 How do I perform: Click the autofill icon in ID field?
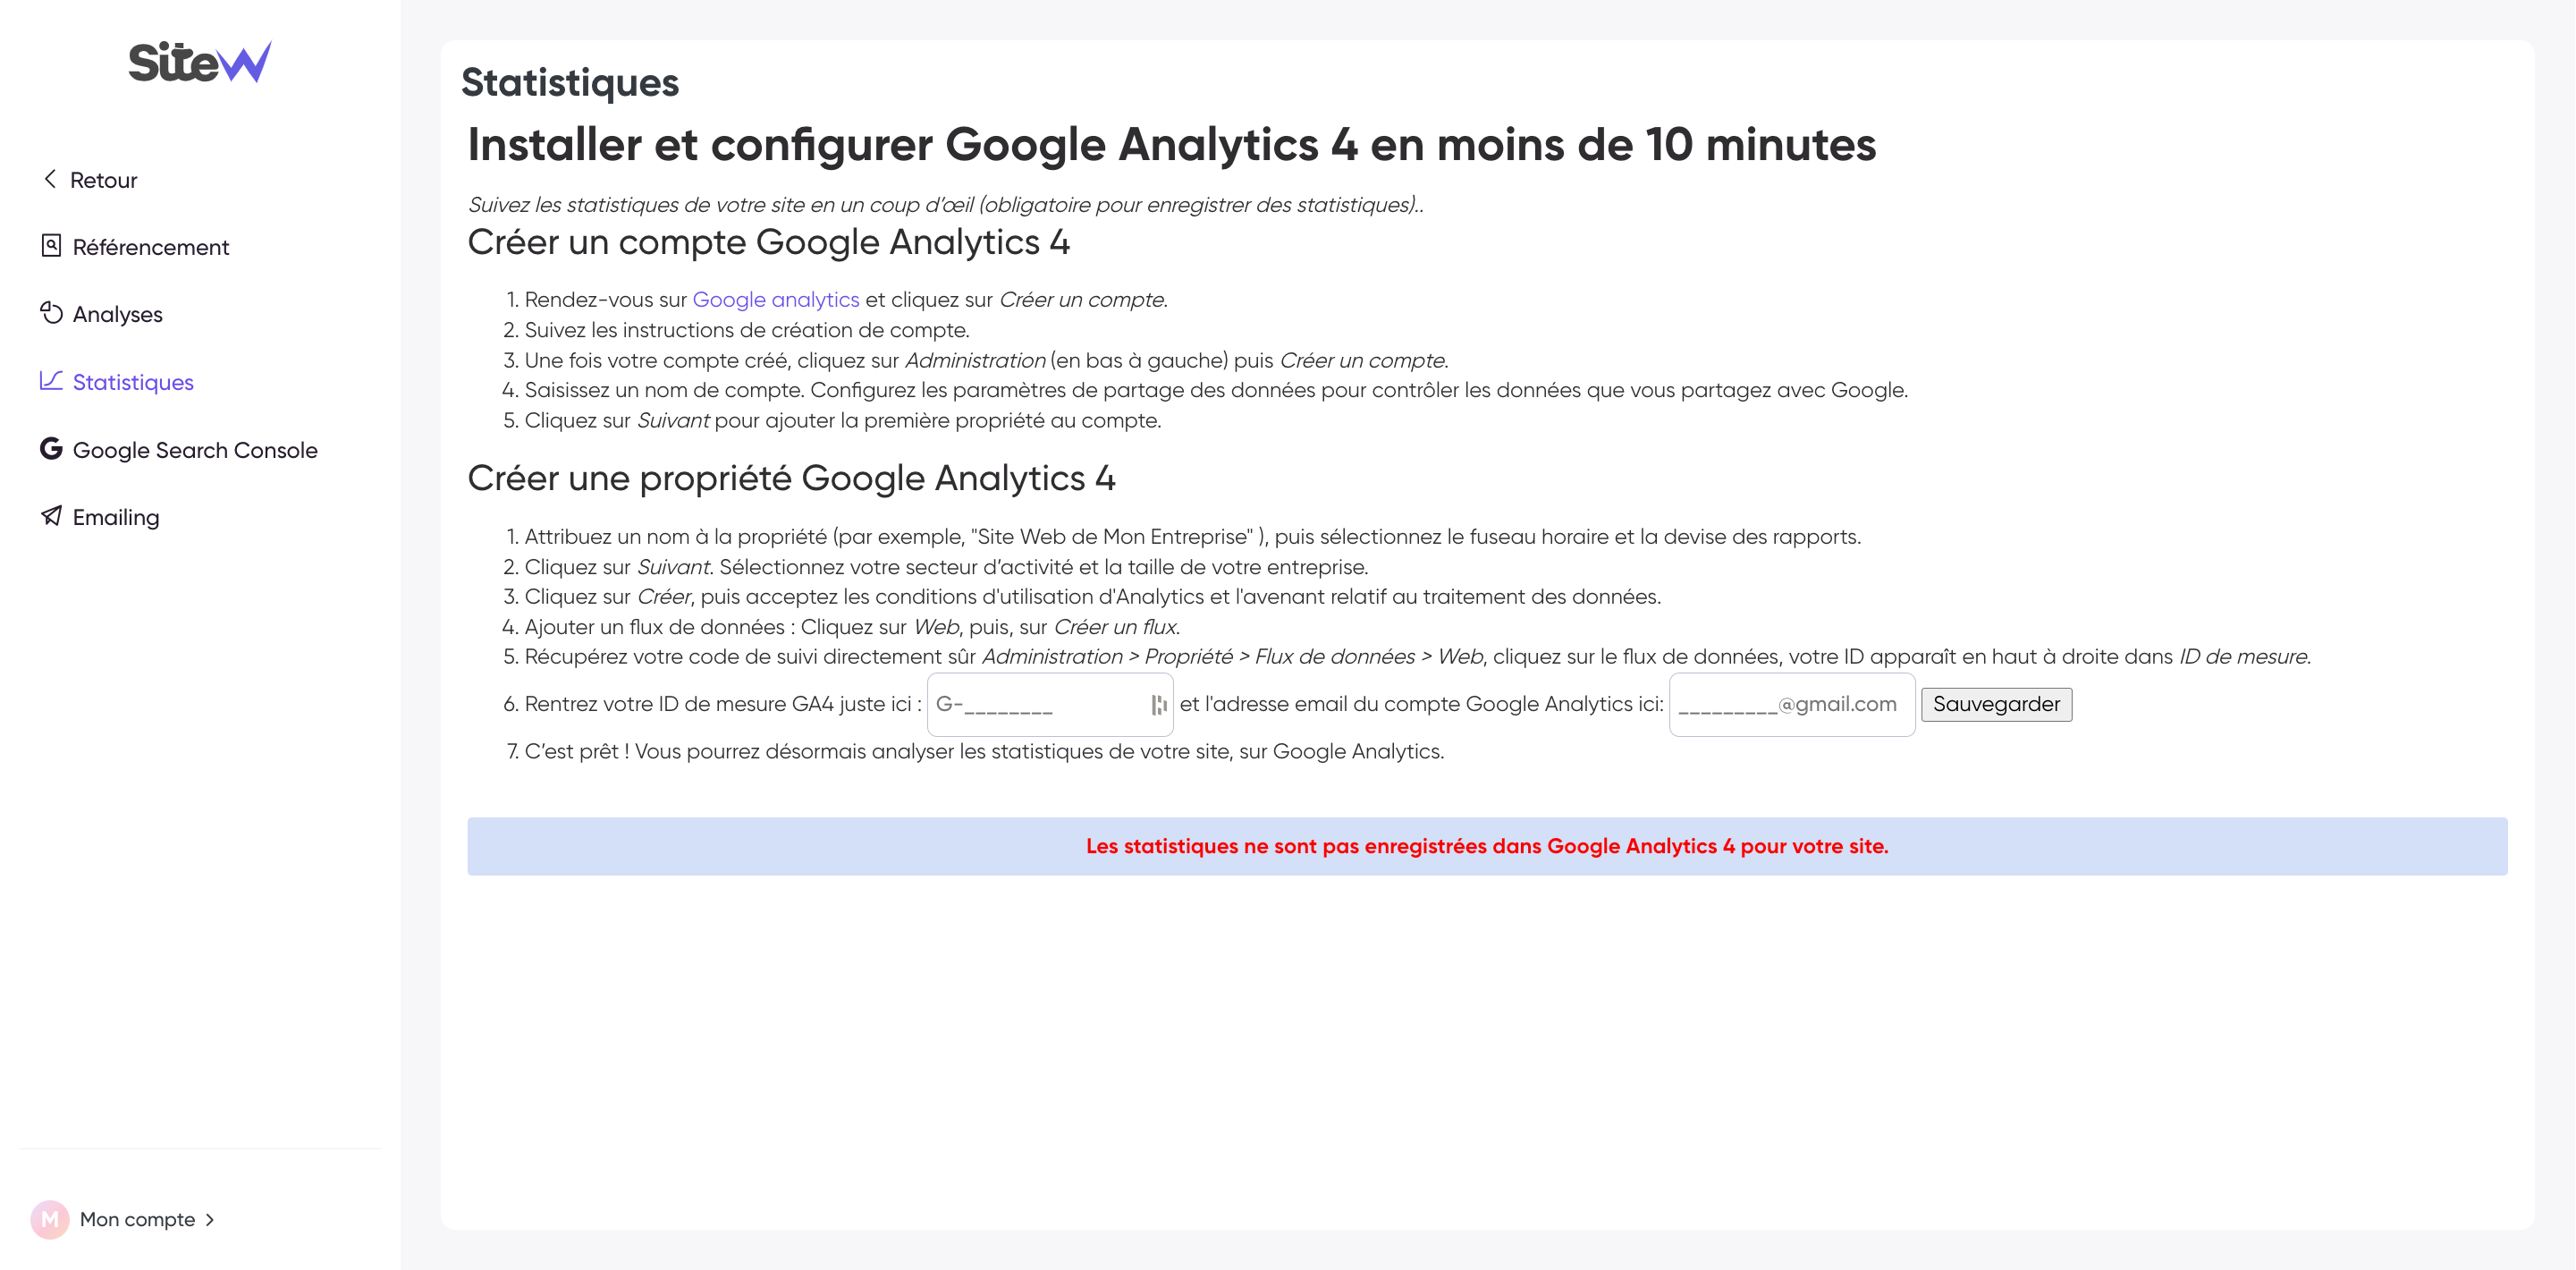[1159, 705]
